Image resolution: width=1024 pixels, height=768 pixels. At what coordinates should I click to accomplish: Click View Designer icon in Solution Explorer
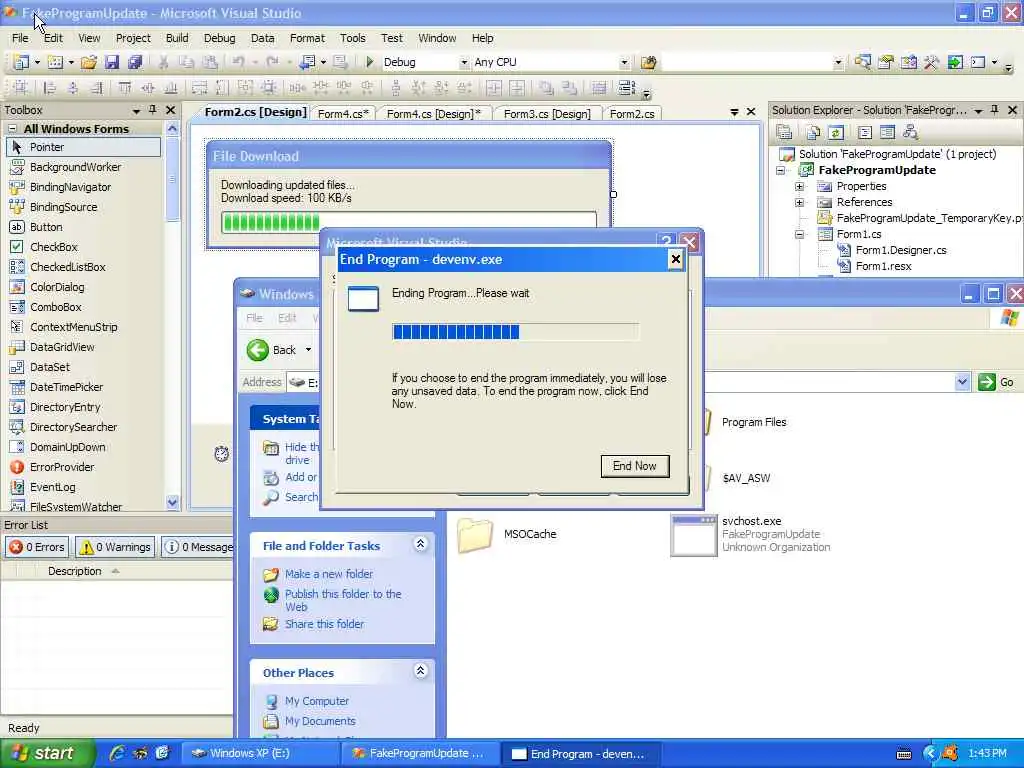pos(887,133)
